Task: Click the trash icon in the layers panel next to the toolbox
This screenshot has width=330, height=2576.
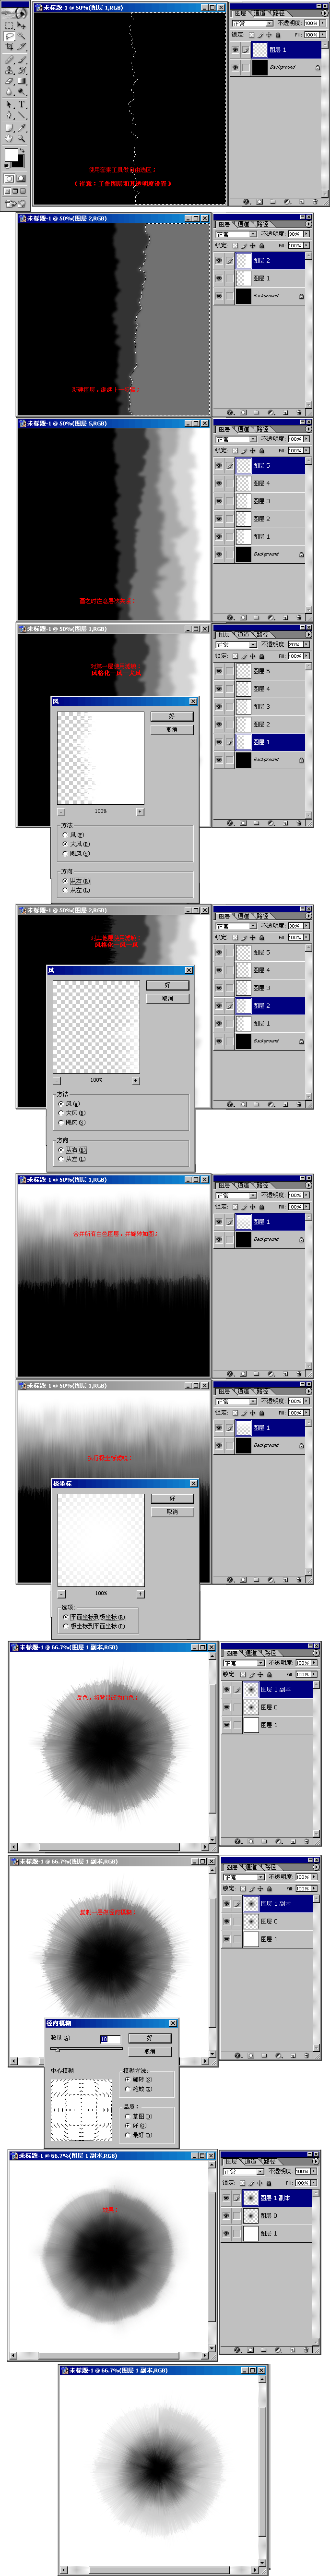Action: coord(315,202)
